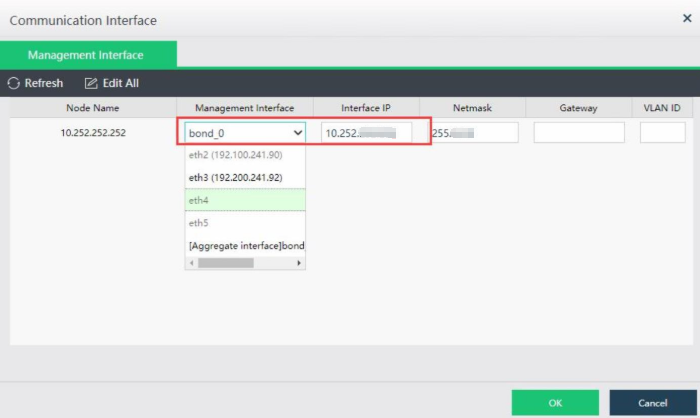
Task: Select the [Aggregate interface]bond option
Action: point(245,246)
